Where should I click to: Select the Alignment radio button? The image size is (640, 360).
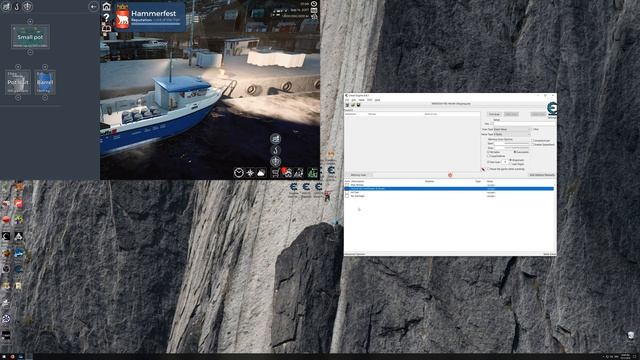[510, 160]
